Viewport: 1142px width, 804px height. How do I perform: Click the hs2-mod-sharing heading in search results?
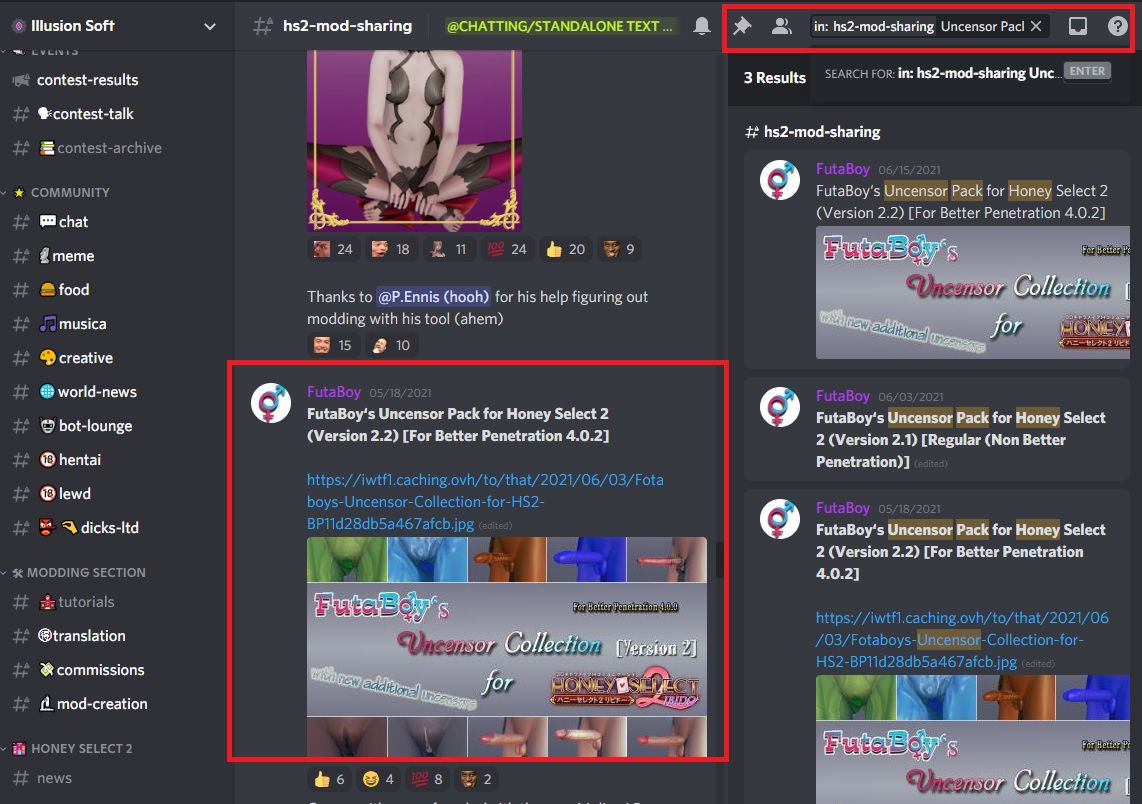click(x=813, y=132)
